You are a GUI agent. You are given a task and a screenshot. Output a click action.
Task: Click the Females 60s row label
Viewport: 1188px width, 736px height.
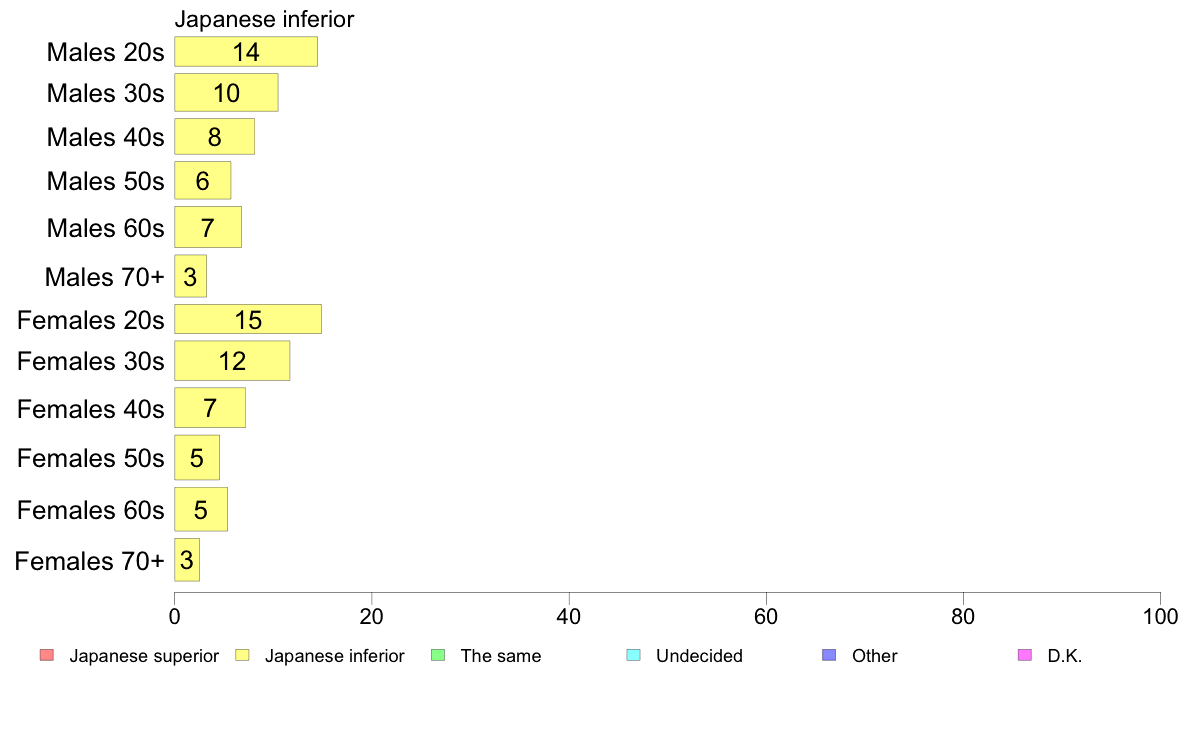point(91,510)
